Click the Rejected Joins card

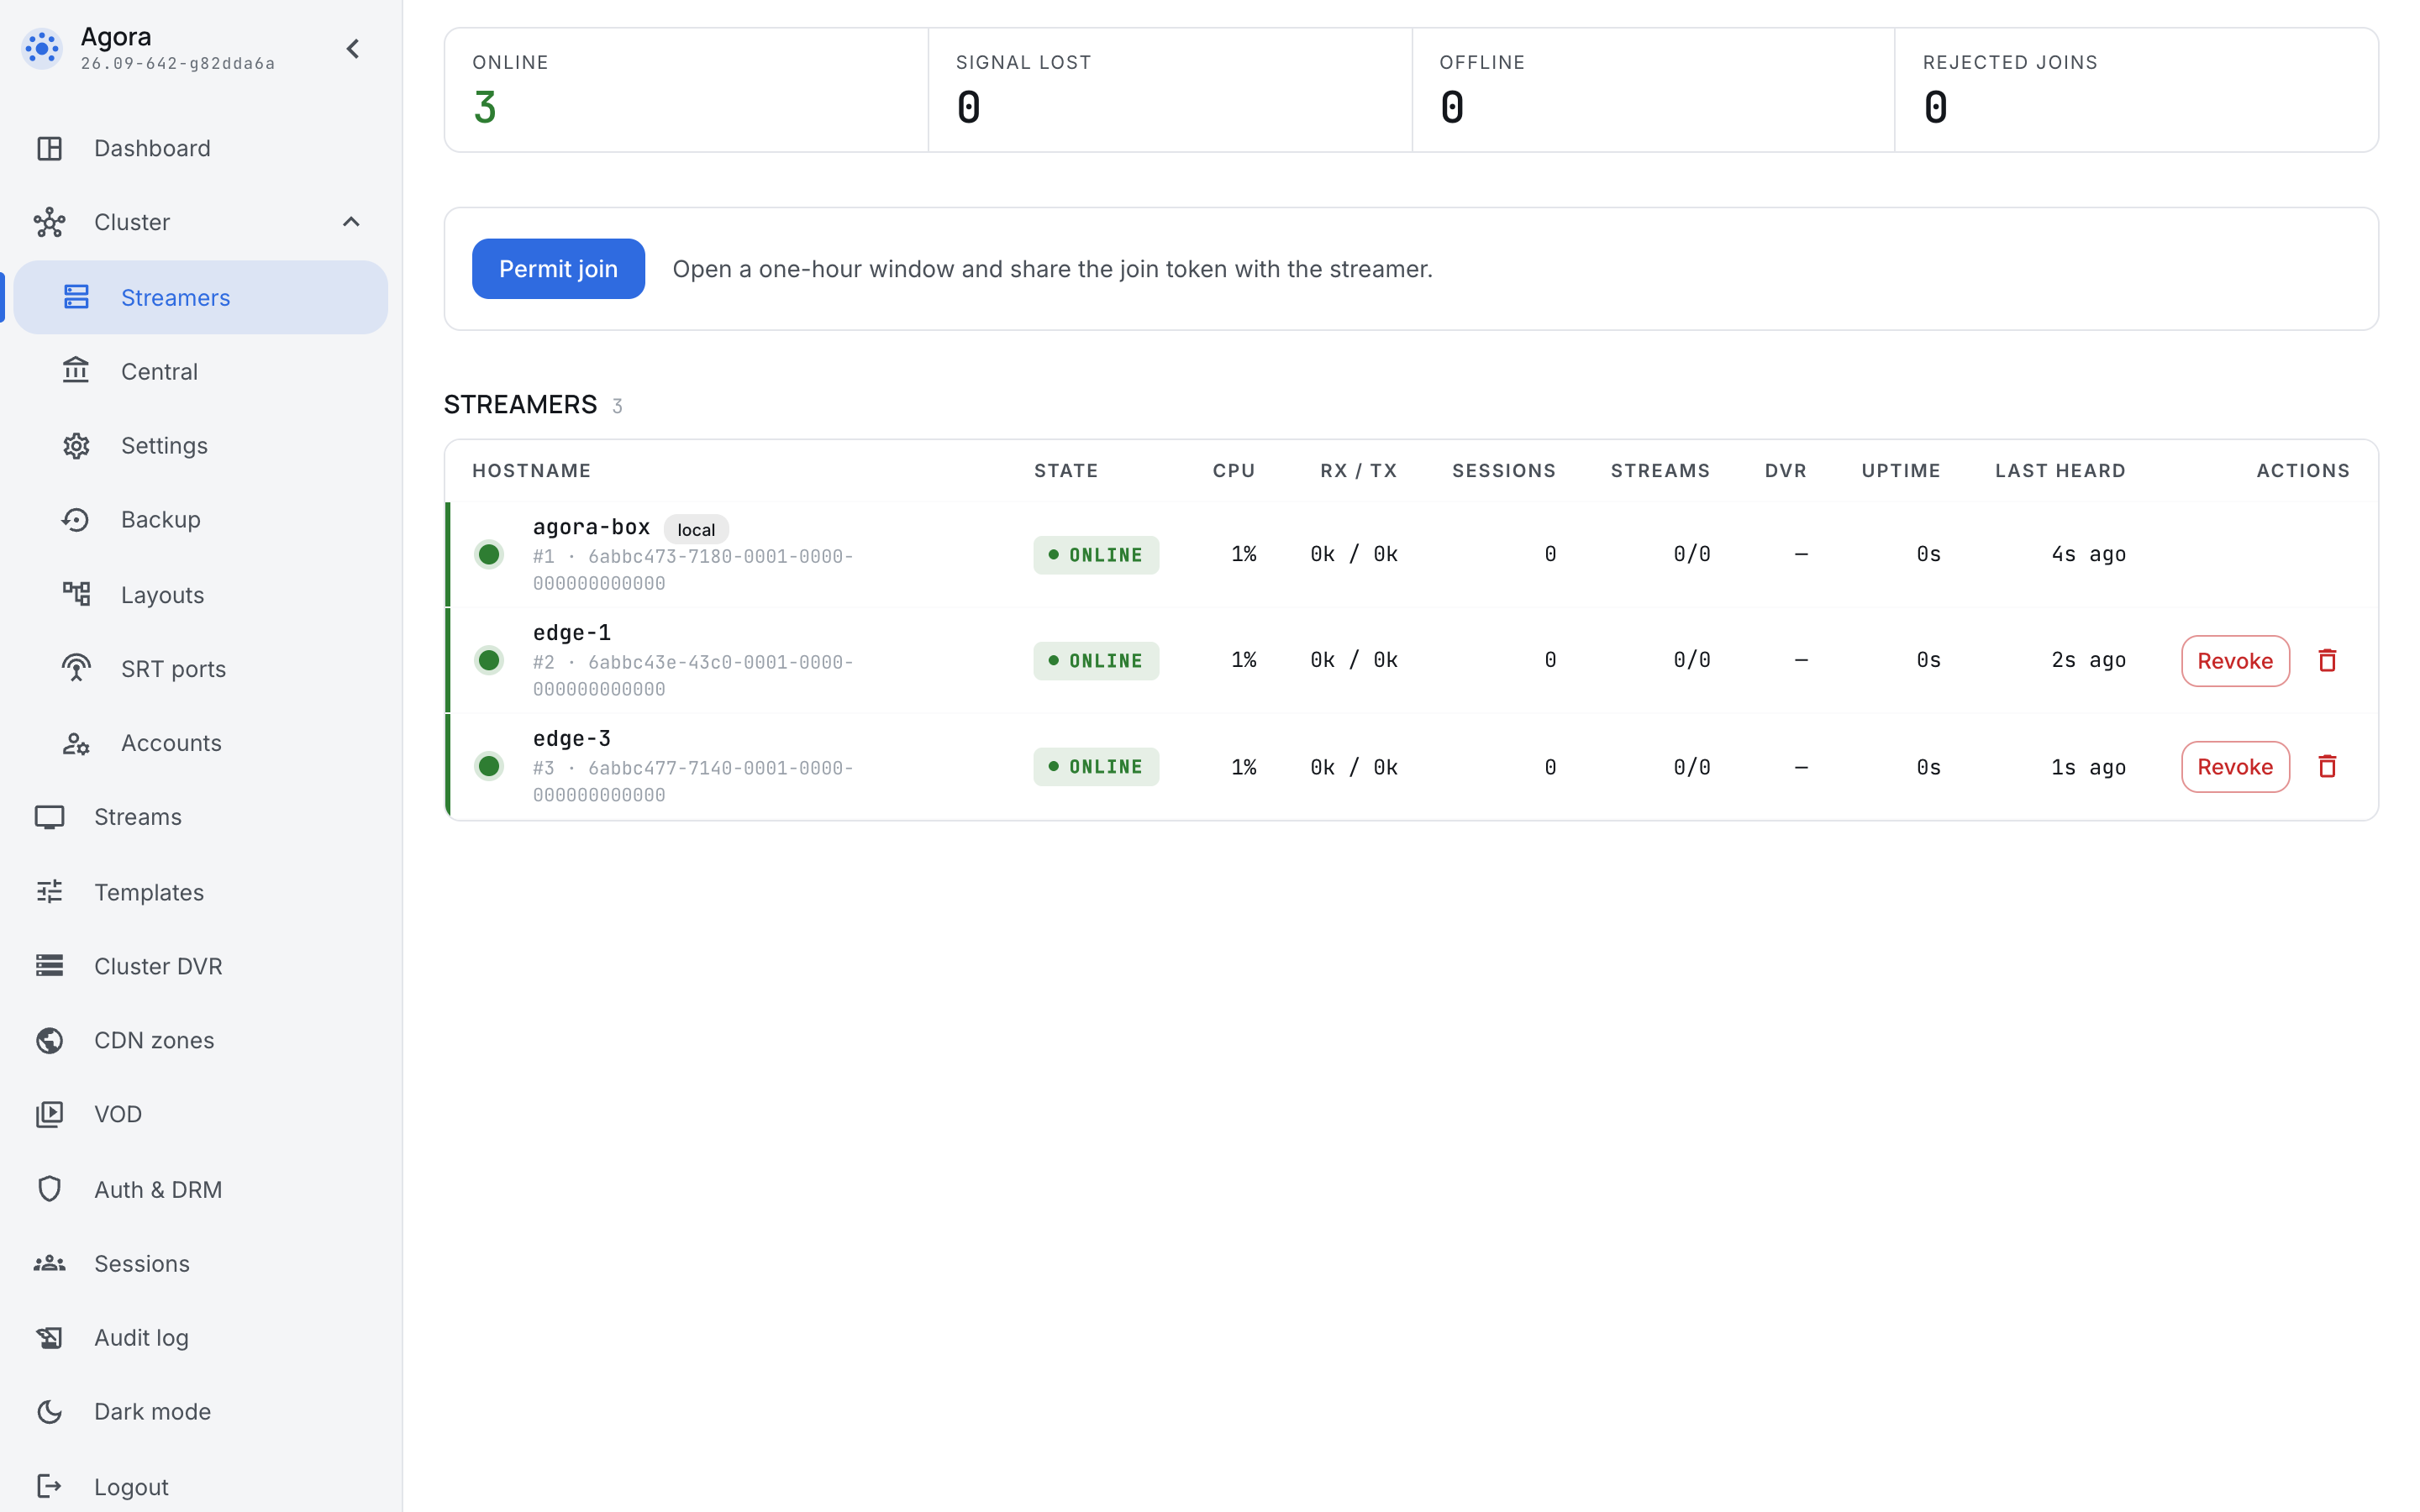coord(2136,90)
